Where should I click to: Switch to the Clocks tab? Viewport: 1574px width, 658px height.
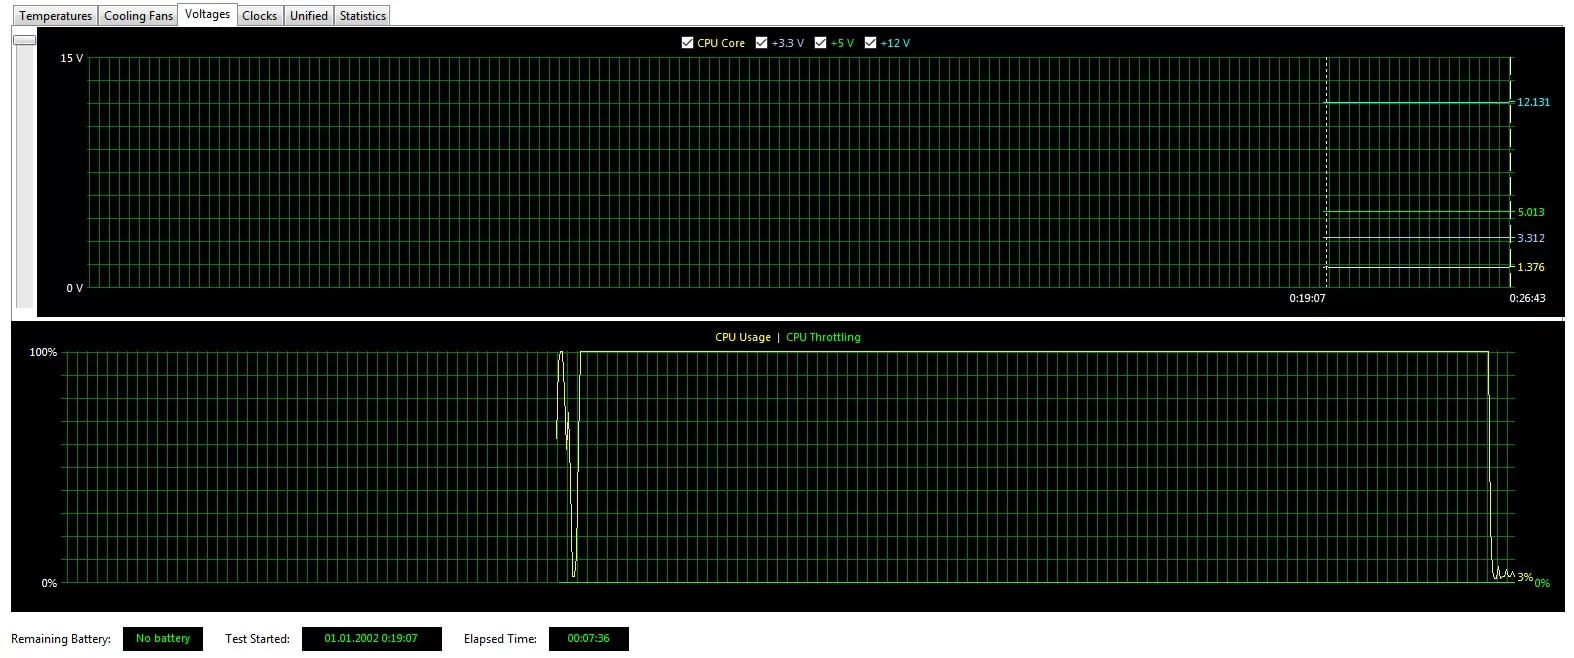coord(259,16)
